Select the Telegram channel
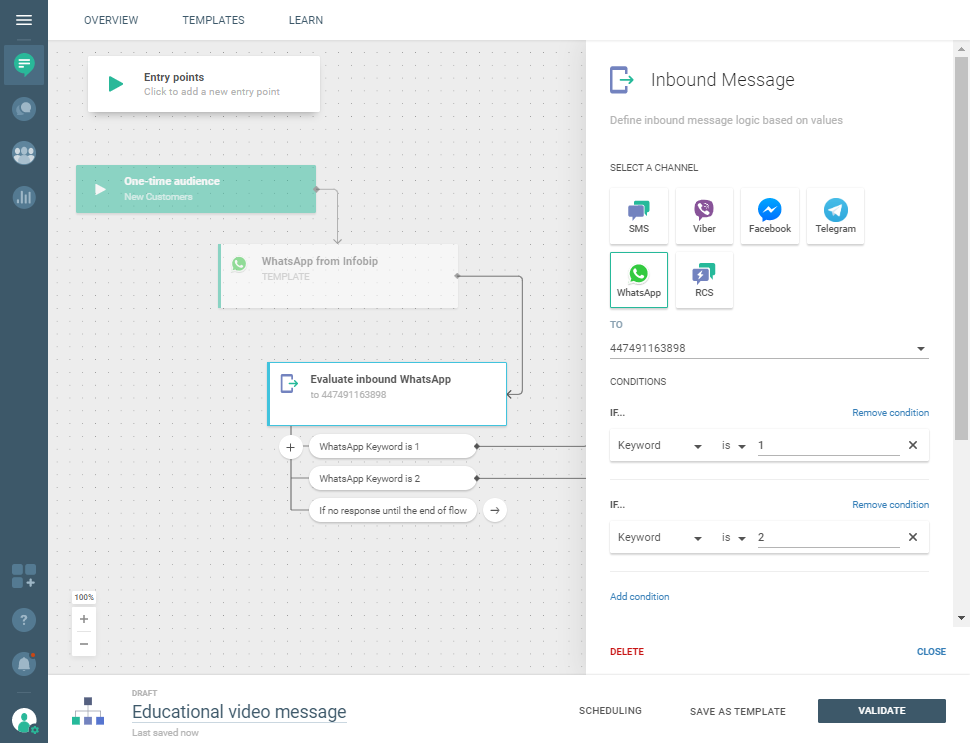 (835, 216)
